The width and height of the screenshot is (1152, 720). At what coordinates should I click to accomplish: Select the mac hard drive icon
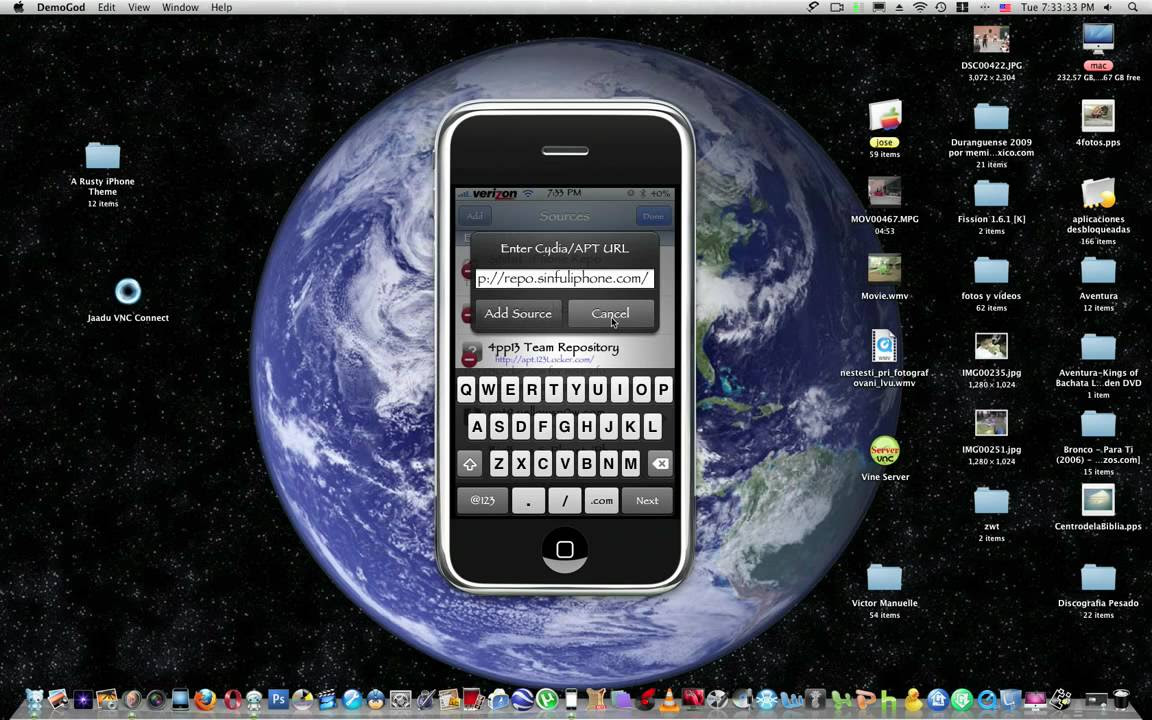[1098, 39]
